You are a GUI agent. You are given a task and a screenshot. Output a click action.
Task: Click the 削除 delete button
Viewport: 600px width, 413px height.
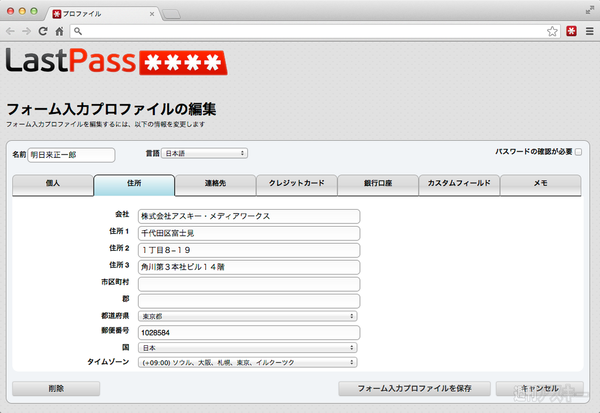point(56,389)
